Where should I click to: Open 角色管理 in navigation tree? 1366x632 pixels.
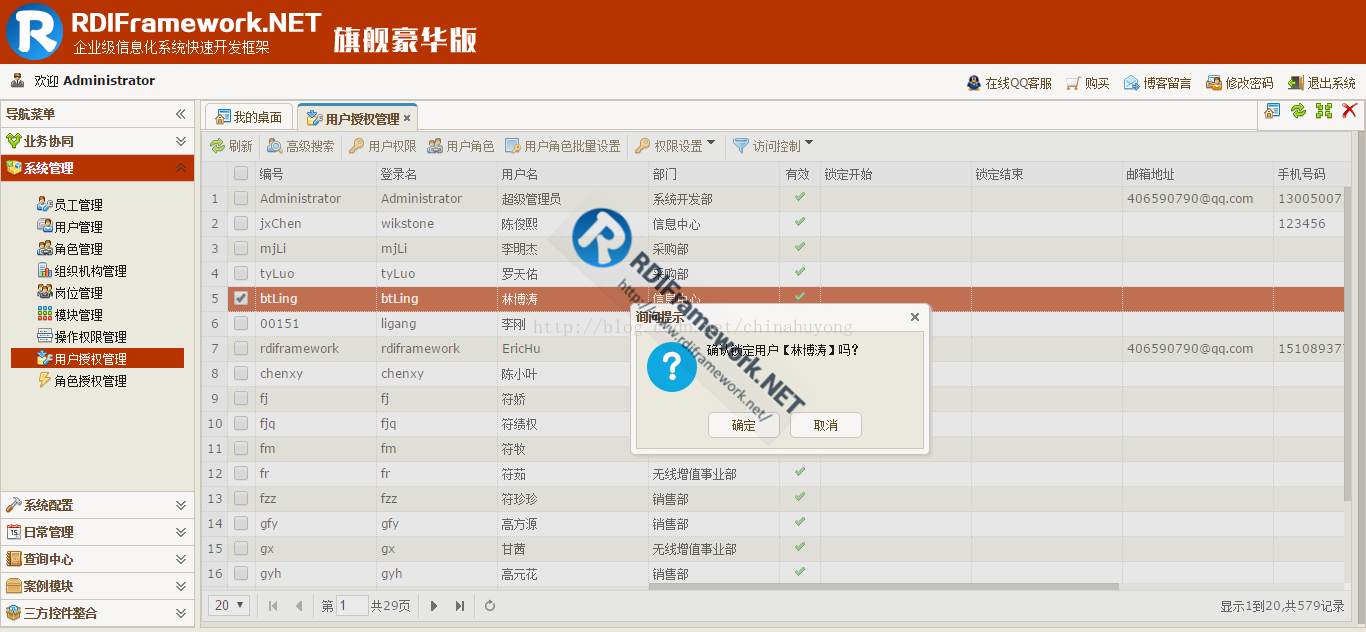[x=78, y=249]
